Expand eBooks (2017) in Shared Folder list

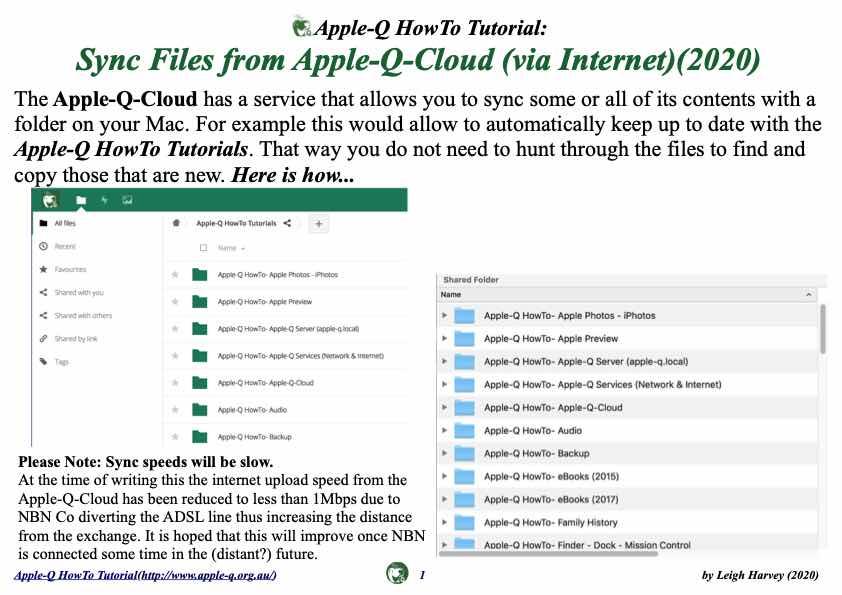445,499
